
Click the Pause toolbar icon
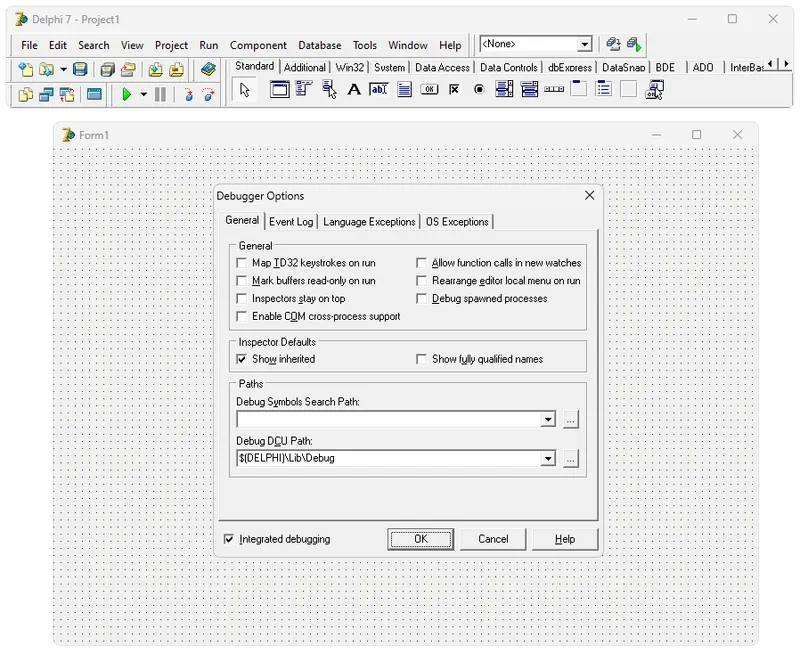point(160,94)
